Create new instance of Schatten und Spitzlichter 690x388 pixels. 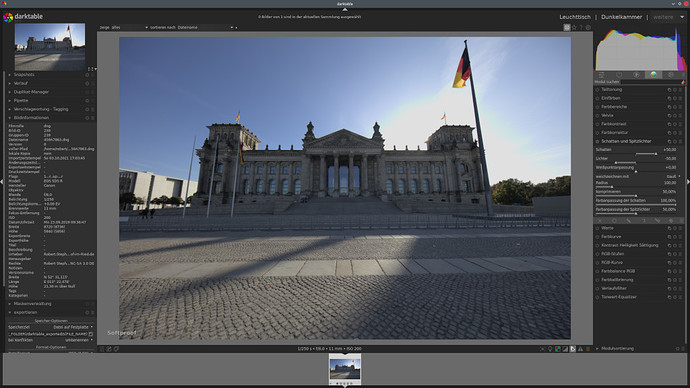click(669, 142)
